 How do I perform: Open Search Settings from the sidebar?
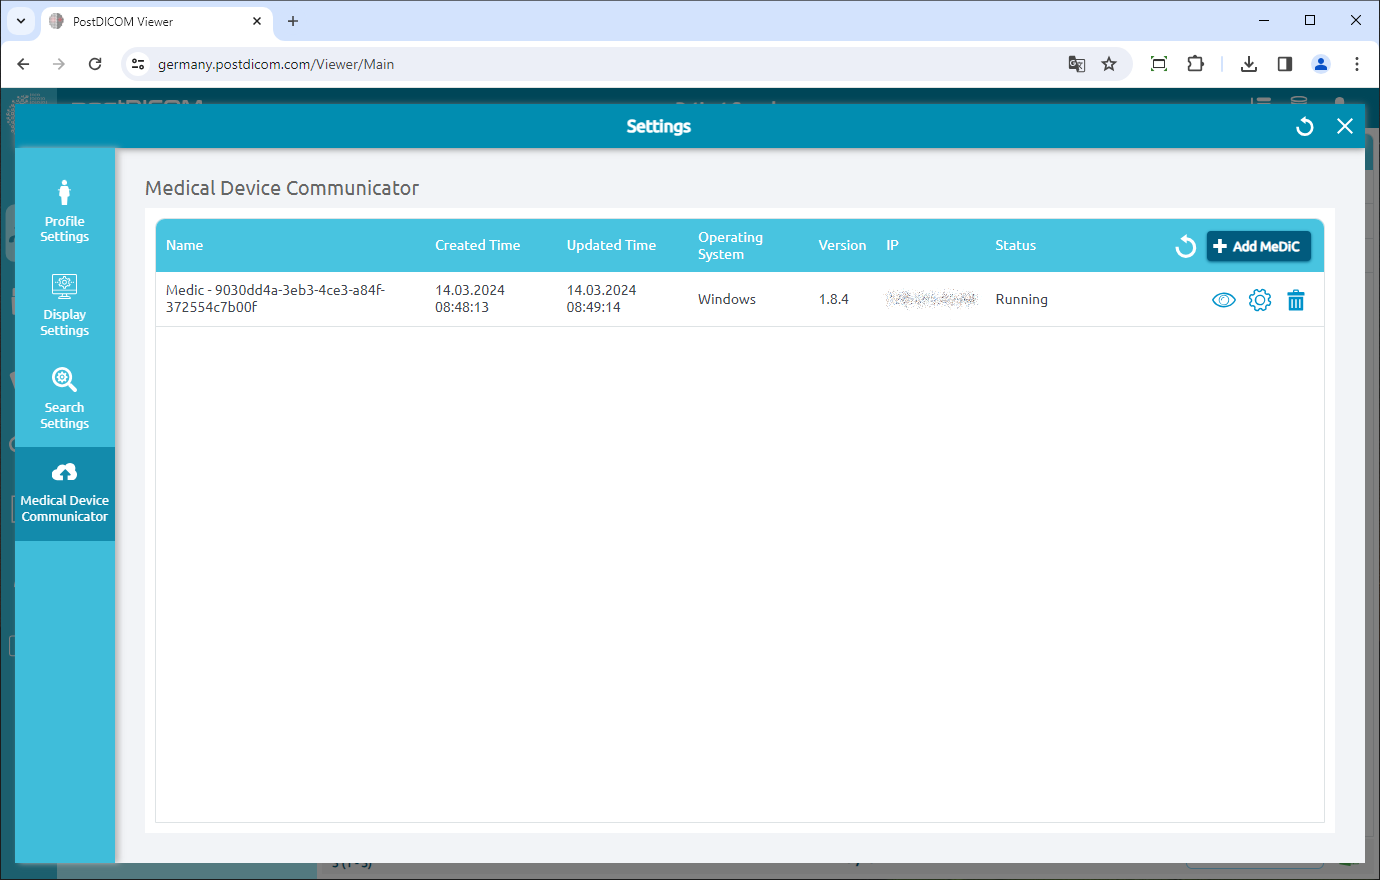64,398
